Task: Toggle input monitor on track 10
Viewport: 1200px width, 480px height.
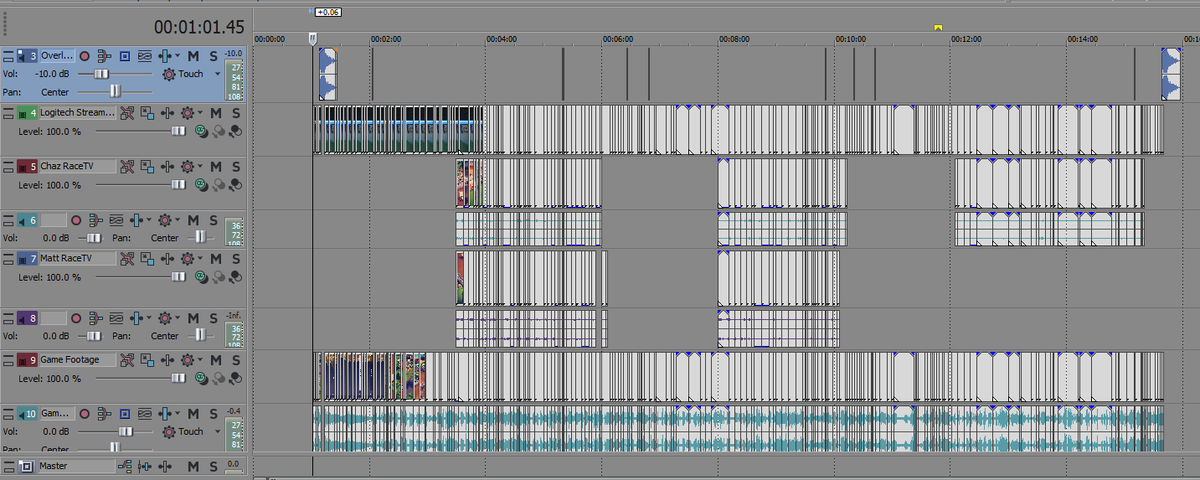Action: click(124, 414)
